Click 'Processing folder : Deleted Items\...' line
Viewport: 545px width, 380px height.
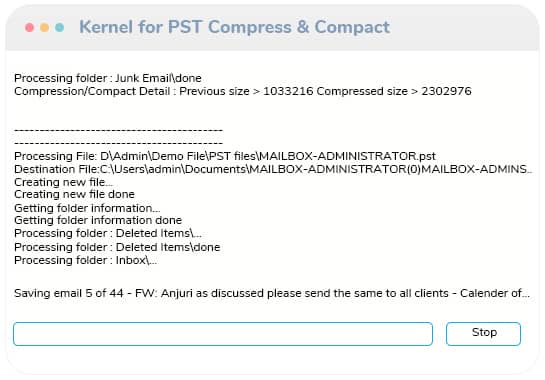[108, 233]
